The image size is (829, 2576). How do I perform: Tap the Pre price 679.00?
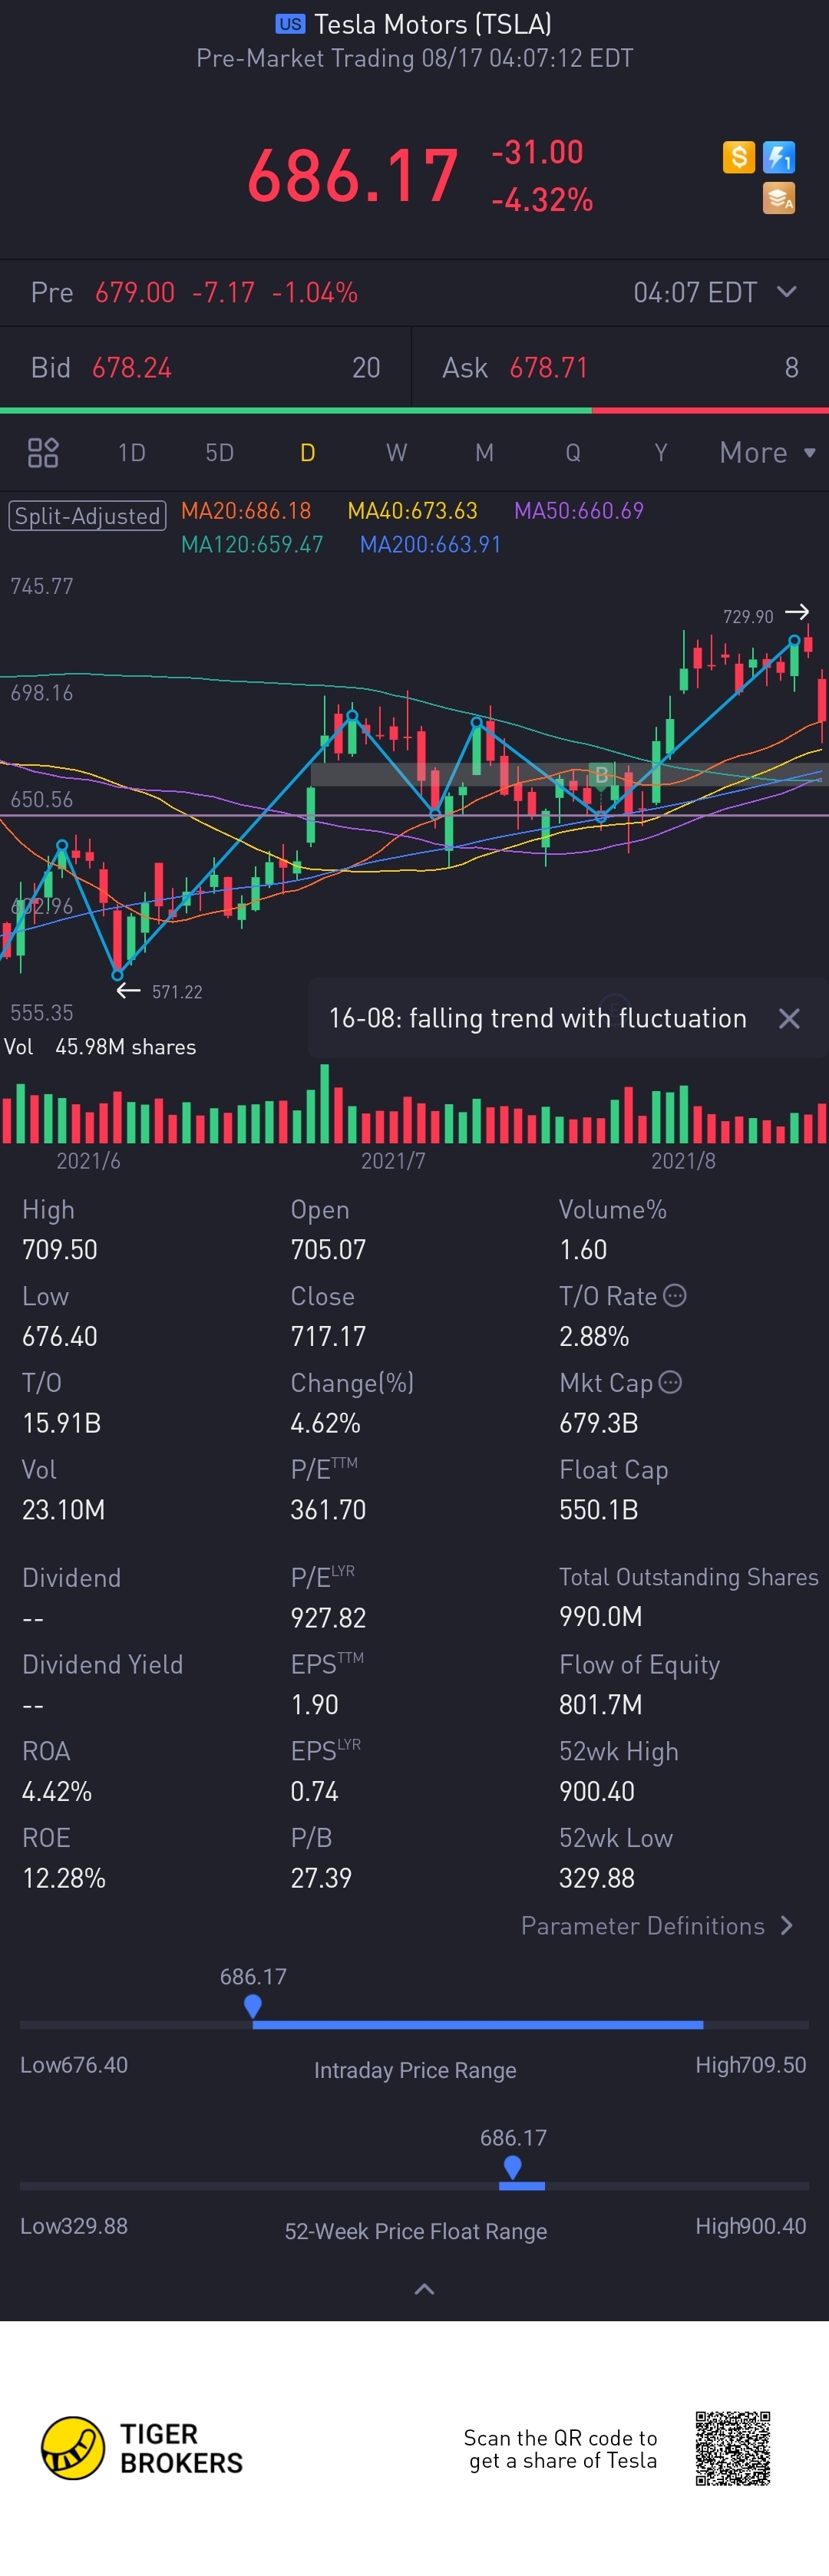(135, 292)
